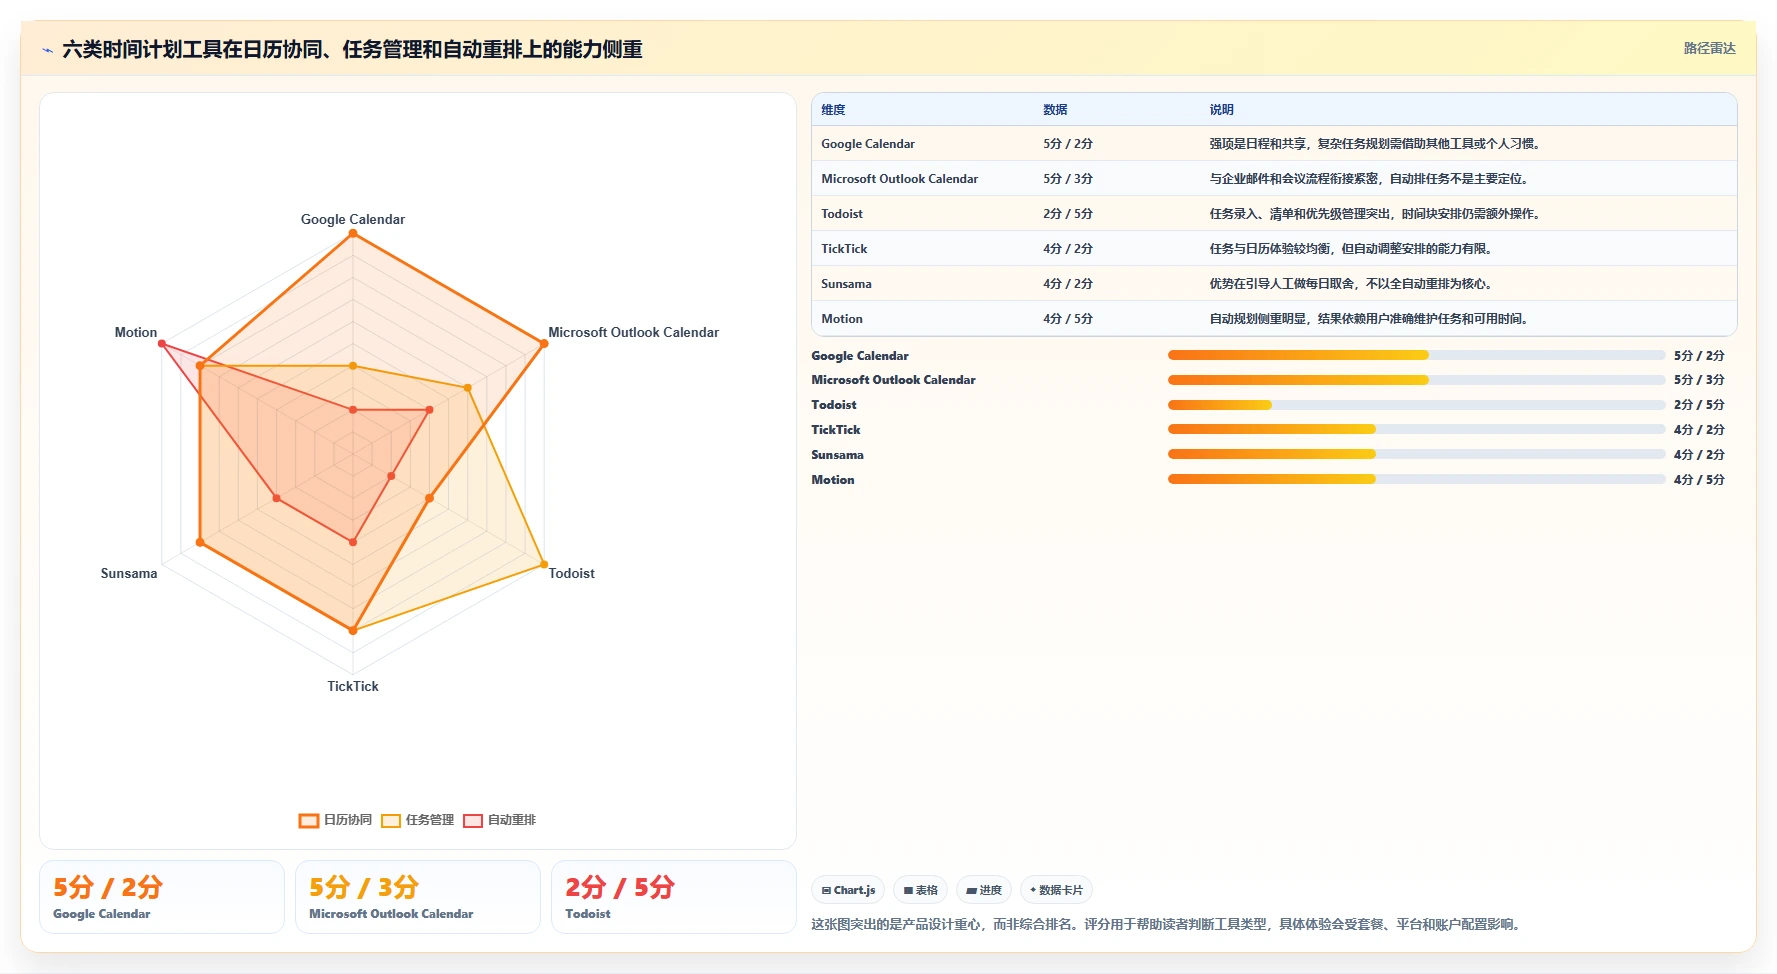Click the description starting 任务录入、清单和优先级
Viewport: 1777px width, 974px height.
1377,214
